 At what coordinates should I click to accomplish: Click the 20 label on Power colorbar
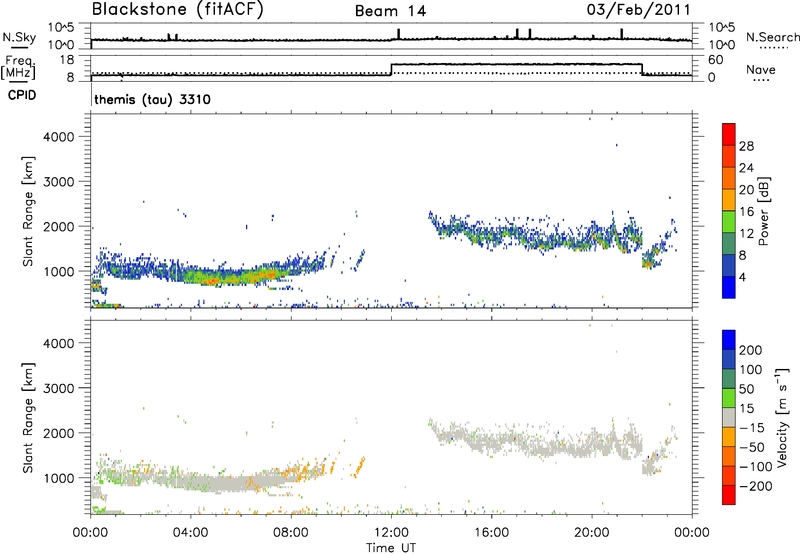746,190
